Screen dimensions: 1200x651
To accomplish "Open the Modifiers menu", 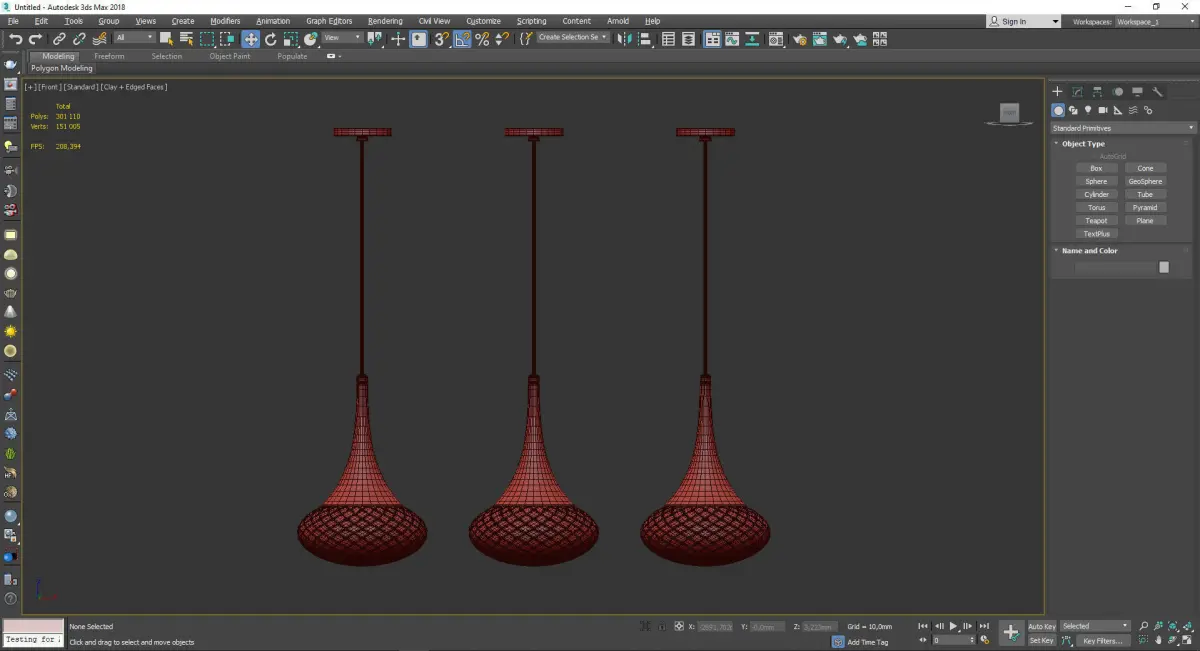I will pyautogui.click(x=225, y=21).
